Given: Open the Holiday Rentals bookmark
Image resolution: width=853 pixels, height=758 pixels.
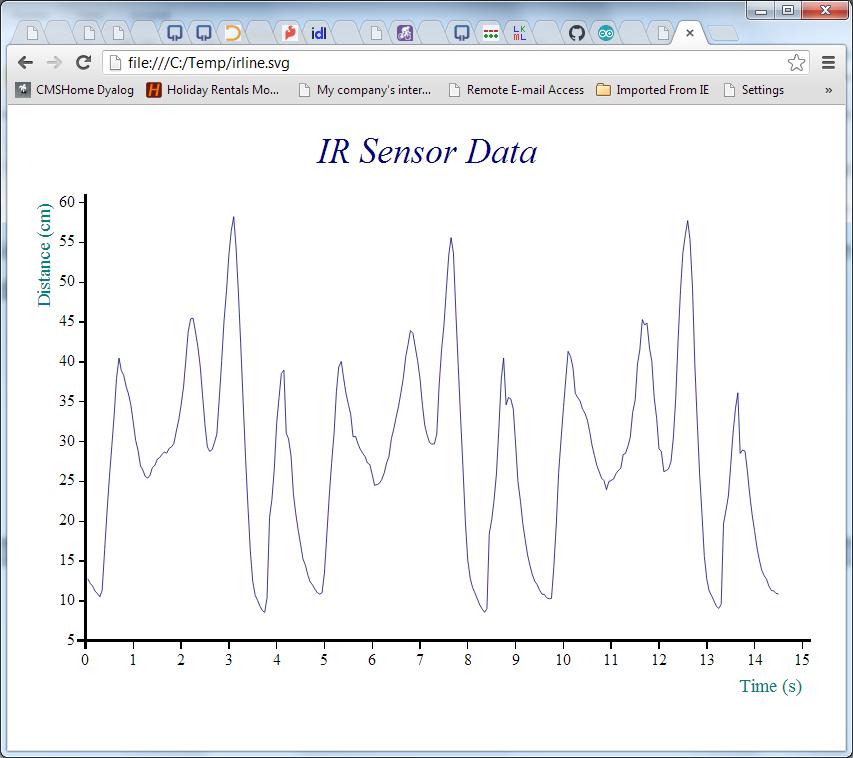Looking at the screenshot, I should [213, 90].
